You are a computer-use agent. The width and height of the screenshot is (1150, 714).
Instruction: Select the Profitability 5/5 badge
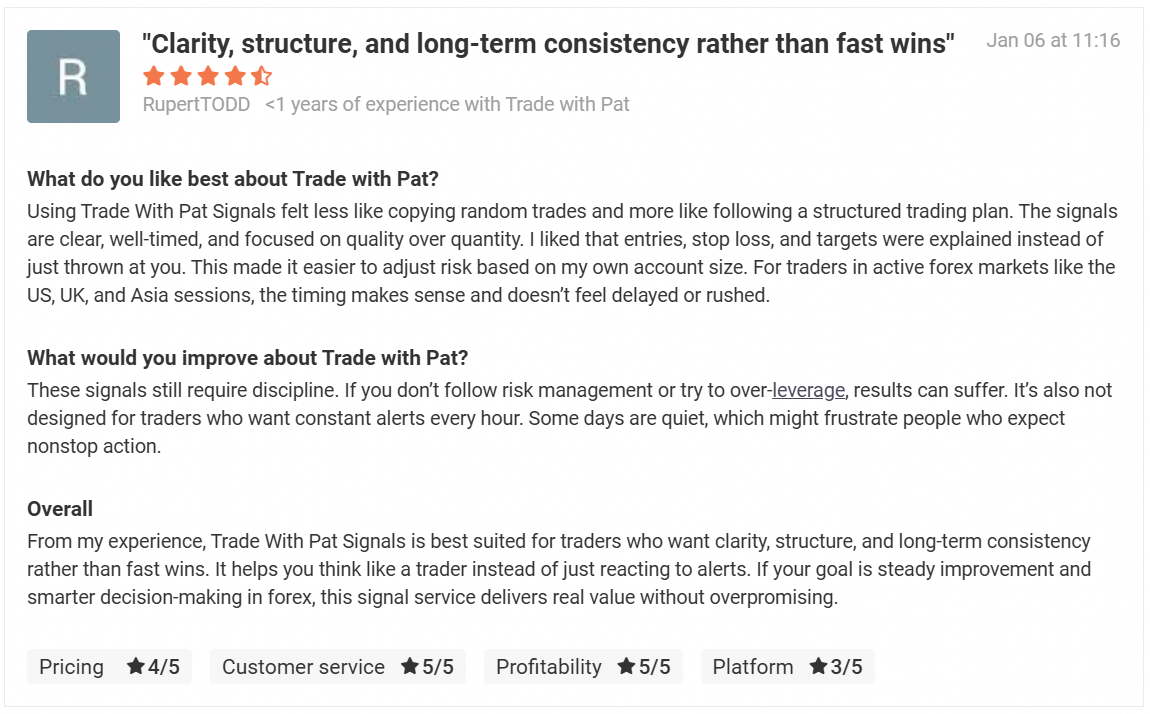tap(583, 667)
